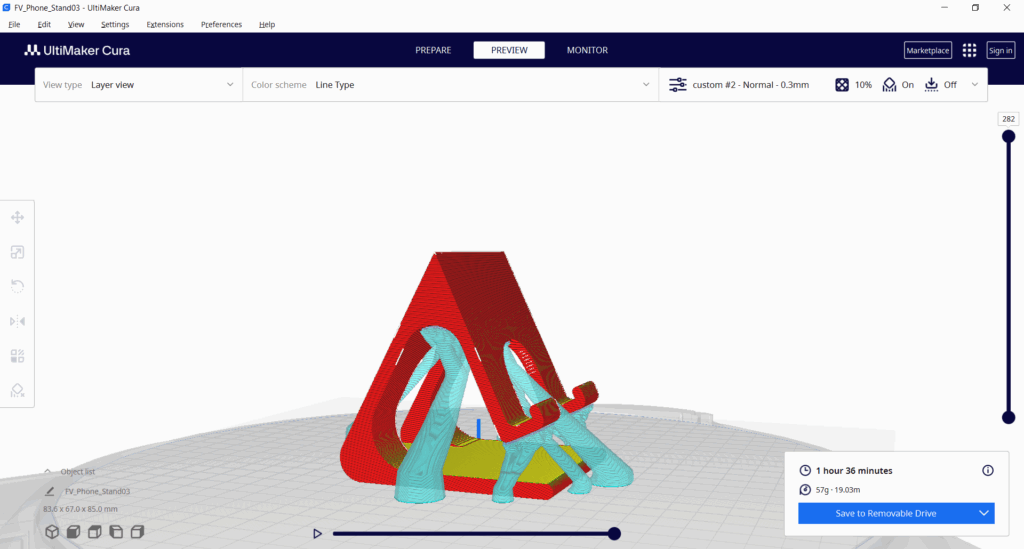Click the Sign in button
This screenshot has width=1024, height=549.
pos(1000,50)
